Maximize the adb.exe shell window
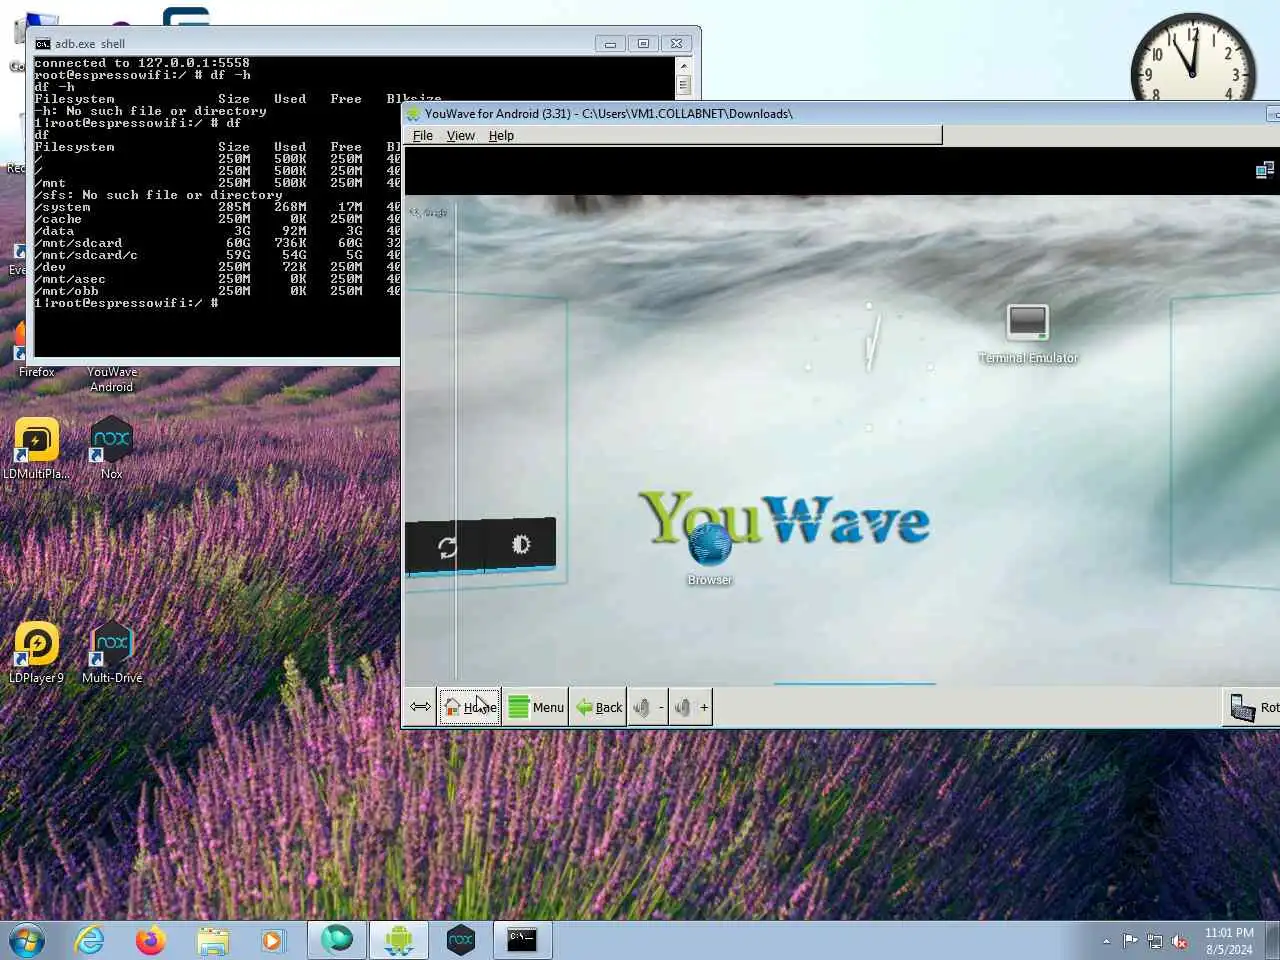This screenshot has height=960, width=1280. 643,43
